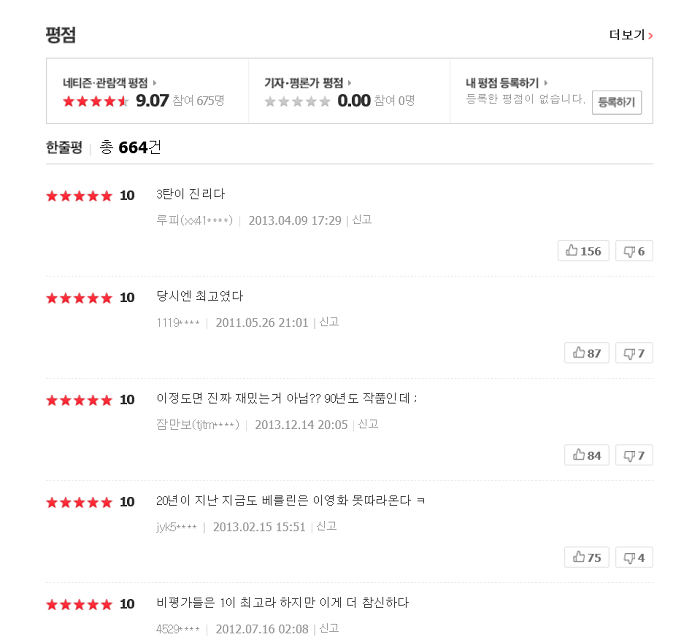700x637 pixels.
Task: Like the review with 75 thumbs up
Action: point(587,558)
